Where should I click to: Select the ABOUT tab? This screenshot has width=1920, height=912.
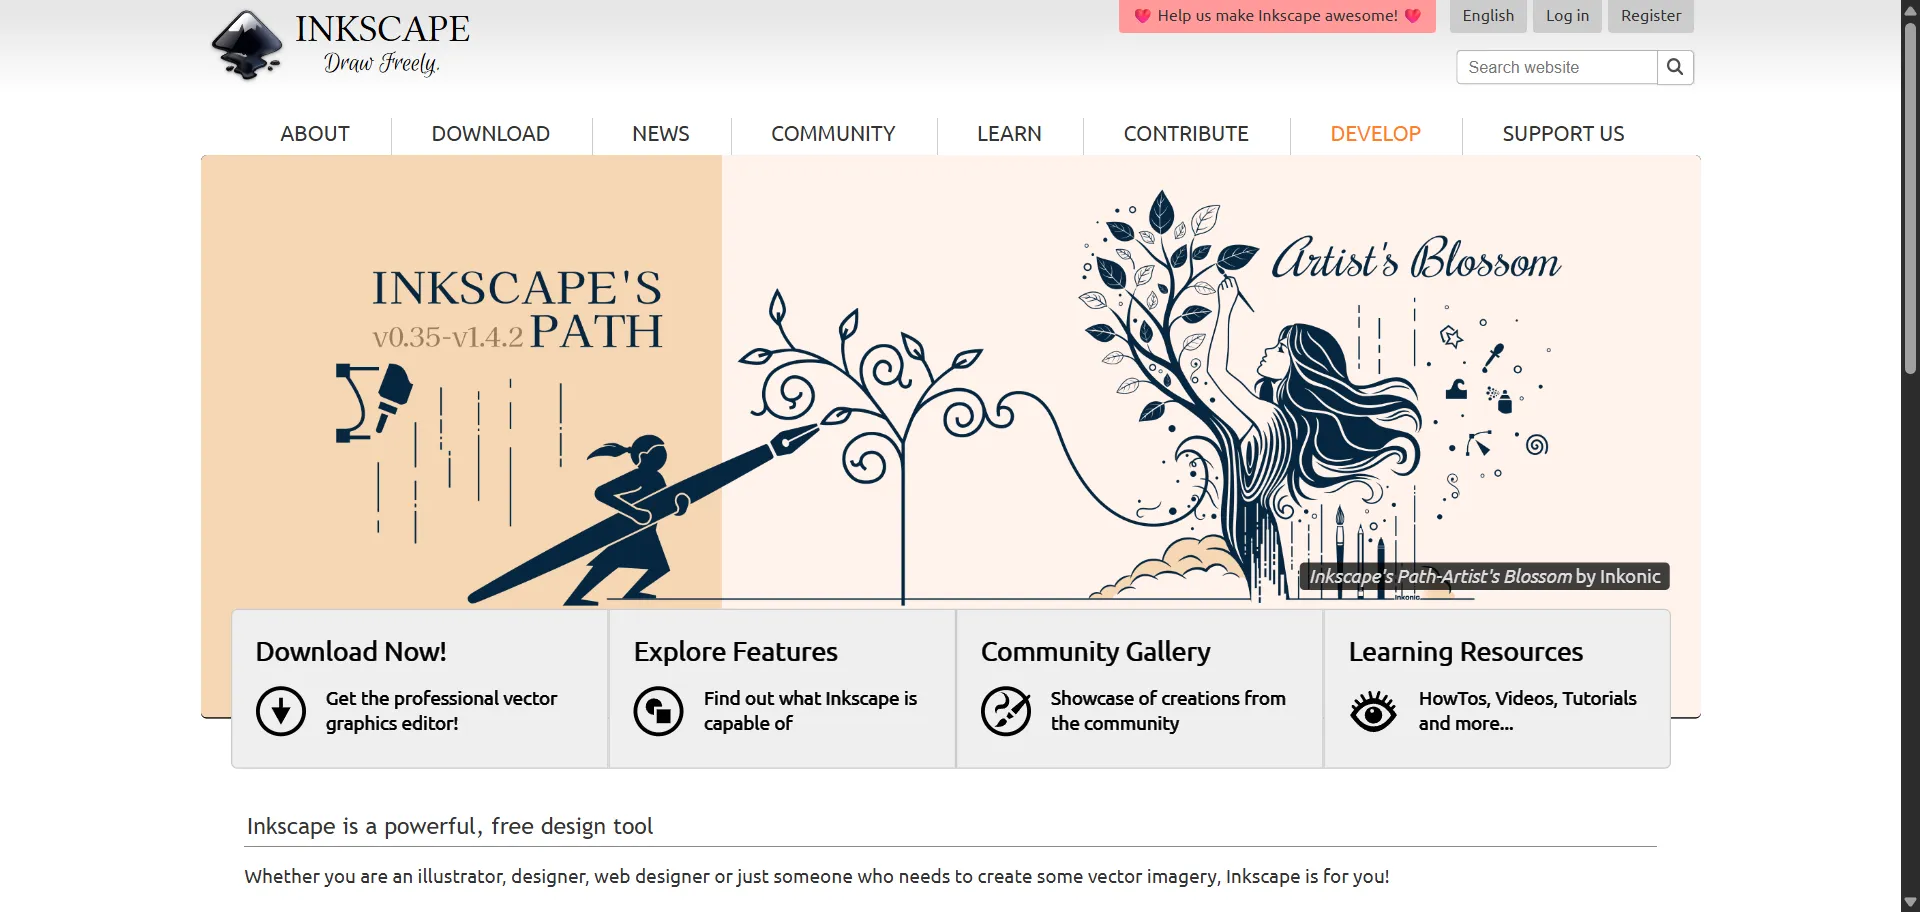coord(314,133)
